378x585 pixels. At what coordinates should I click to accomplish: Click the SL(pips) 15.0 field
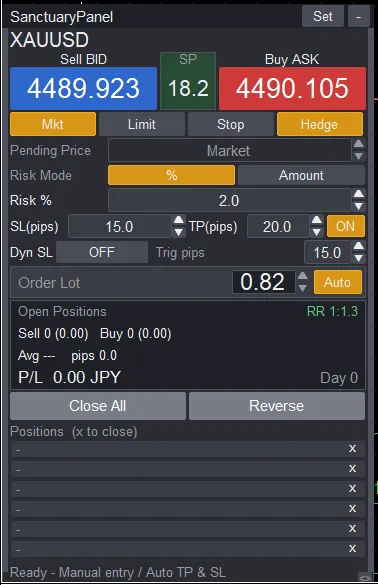pos(119,226)
